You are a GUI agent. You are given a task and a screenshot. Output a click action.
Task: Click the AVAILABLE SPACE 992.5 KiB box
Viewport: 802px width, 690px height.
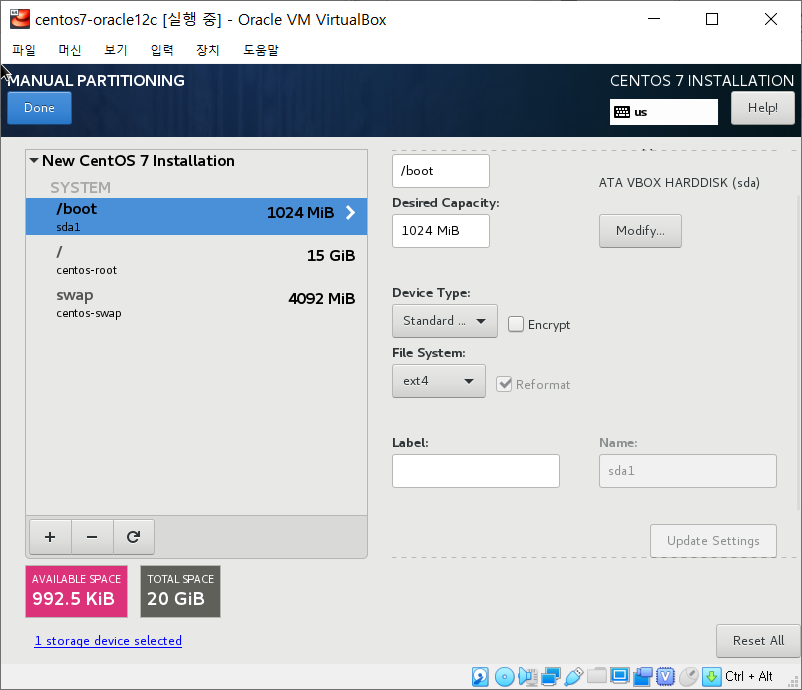click(77, 591)
